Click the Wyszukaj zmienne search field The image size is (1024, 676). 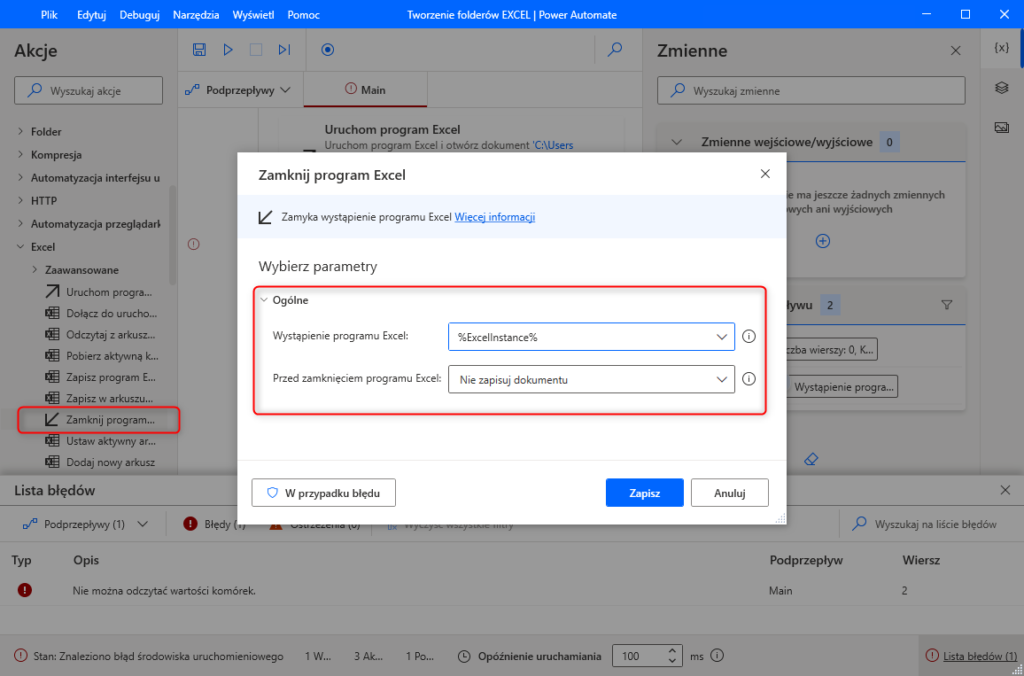[811, 91]
